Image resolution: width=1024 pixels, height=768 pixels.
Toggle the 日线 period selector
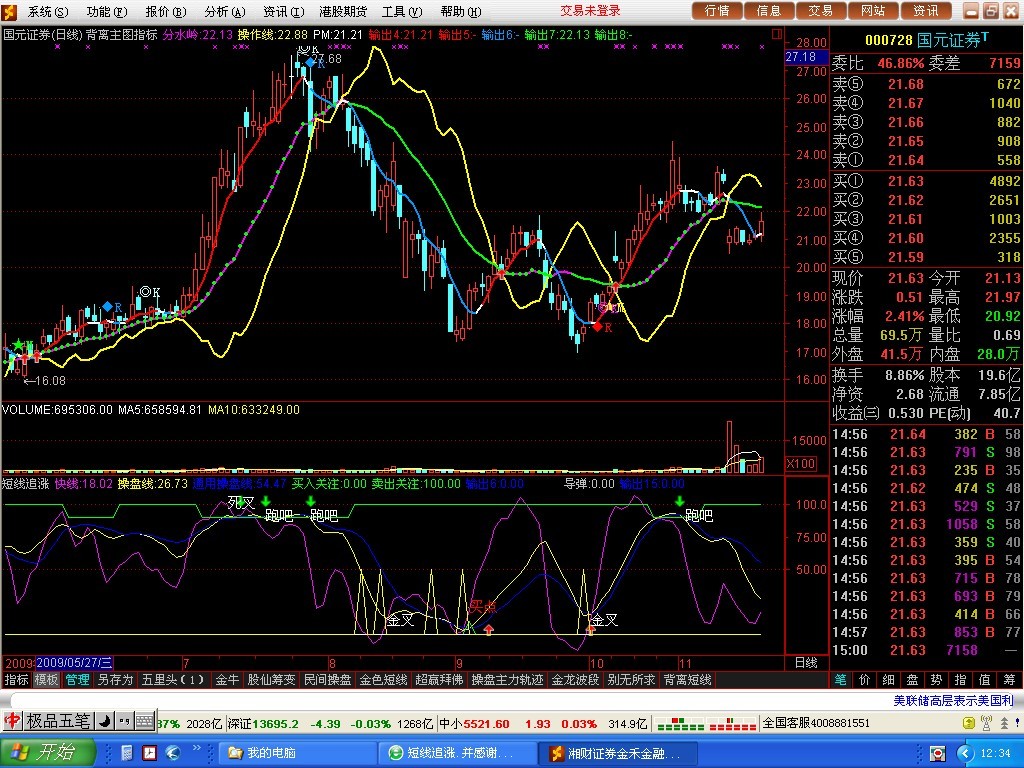point(805,662)
